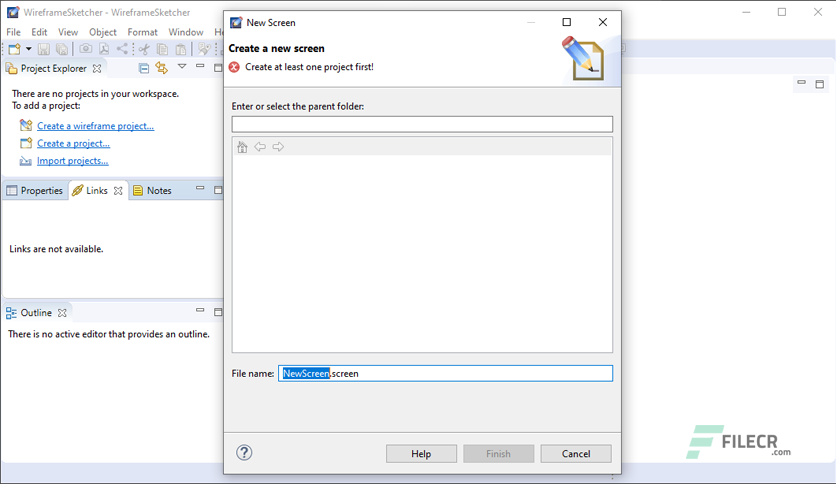This screenshot has height=484, width=836.
Task: Click the Share toolbar icon
Action: click(122, 49)
